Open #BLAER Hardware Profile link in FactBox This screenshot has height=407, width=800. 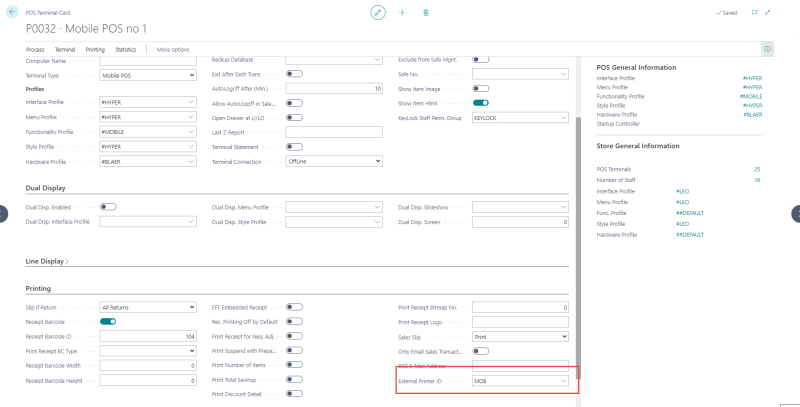click(753, 115)
